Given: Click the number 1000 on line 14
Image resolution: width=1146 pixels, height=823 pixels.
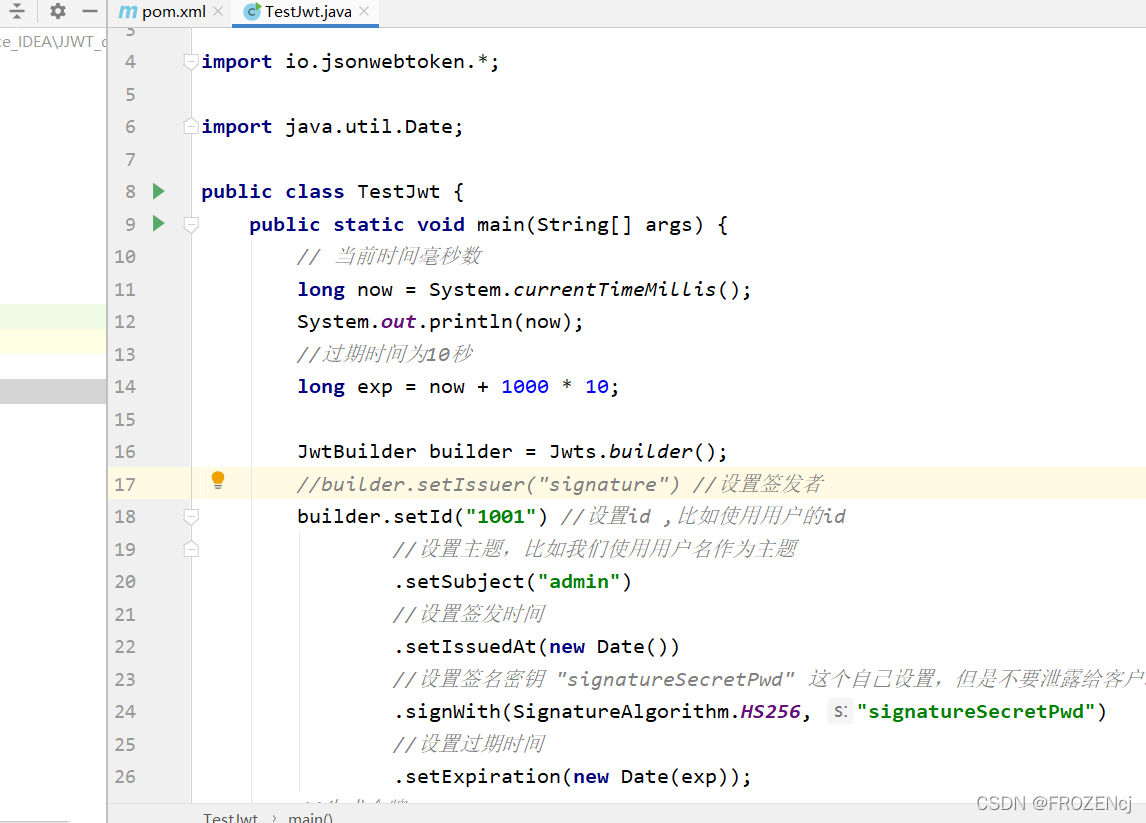Looking at the screenshot, I should tap(525, 387).
